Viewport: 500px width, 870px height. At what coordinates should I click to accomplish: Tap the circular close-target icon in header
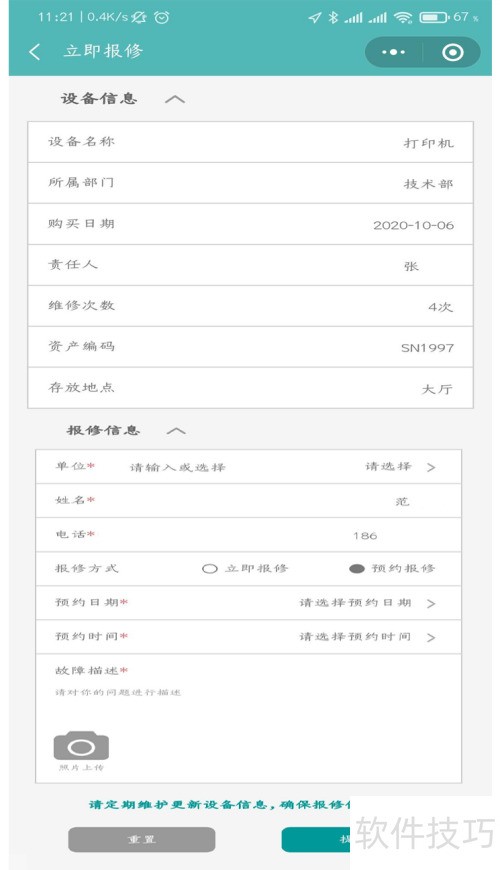pos(452,52)
